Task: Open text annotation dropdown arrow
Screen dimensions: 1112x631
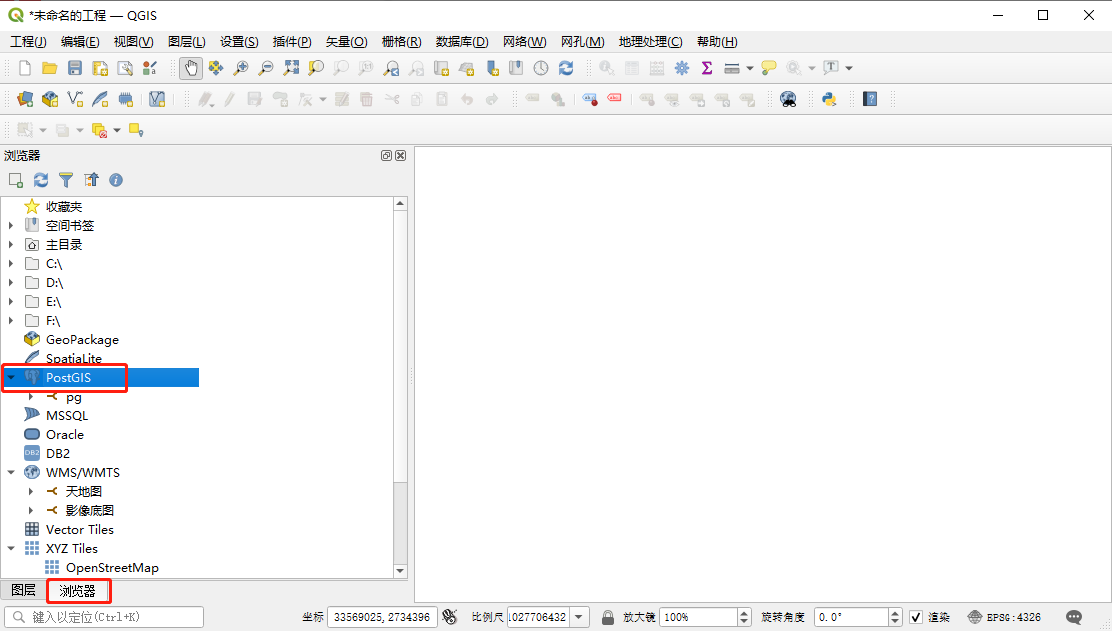Action: coord(849,68)
